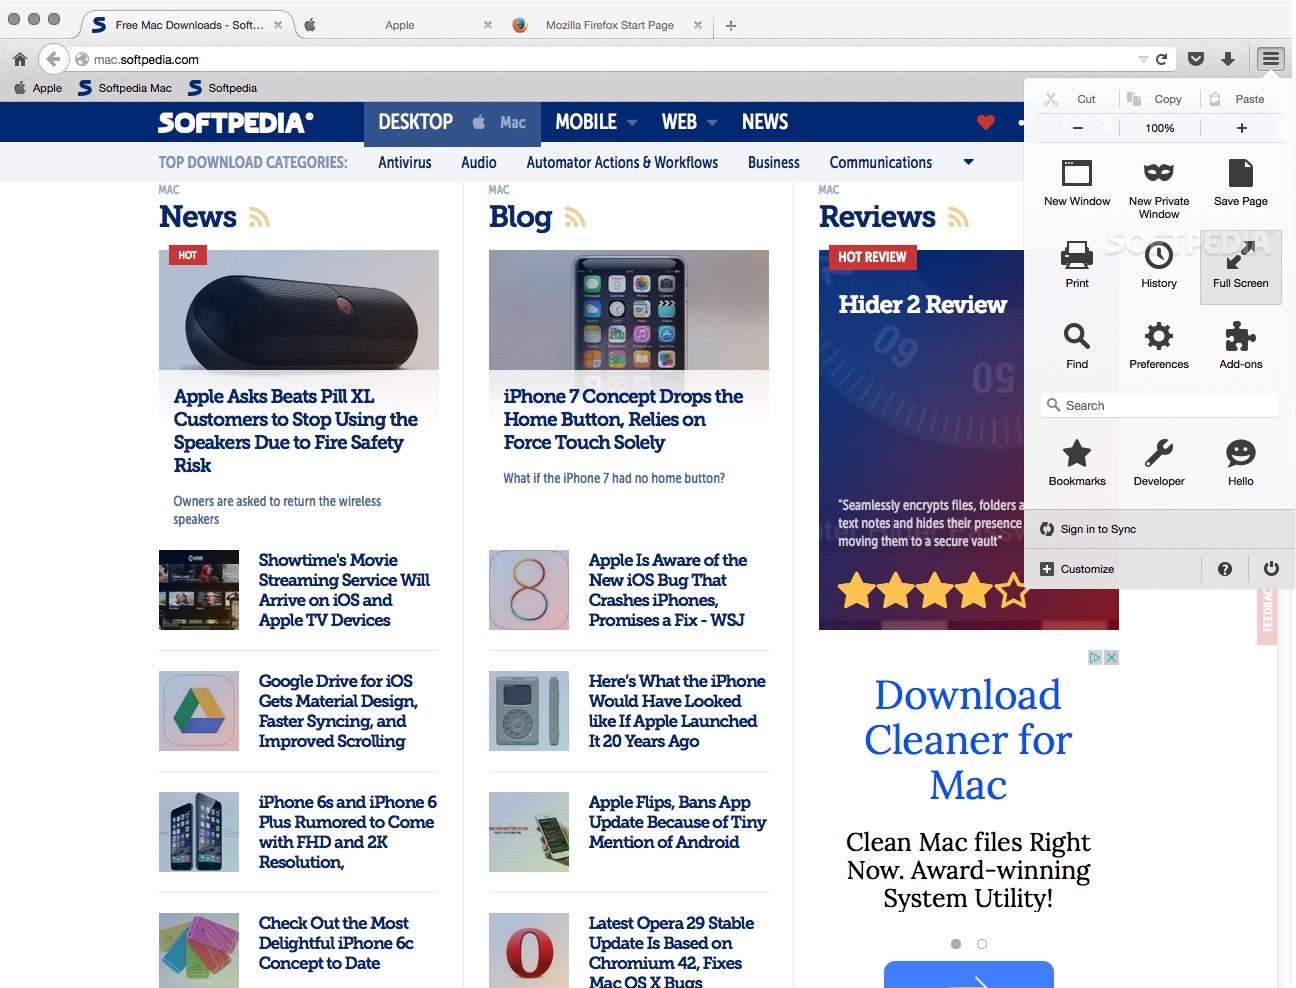
Task: Open the Antivirus category
Action: 405,162
